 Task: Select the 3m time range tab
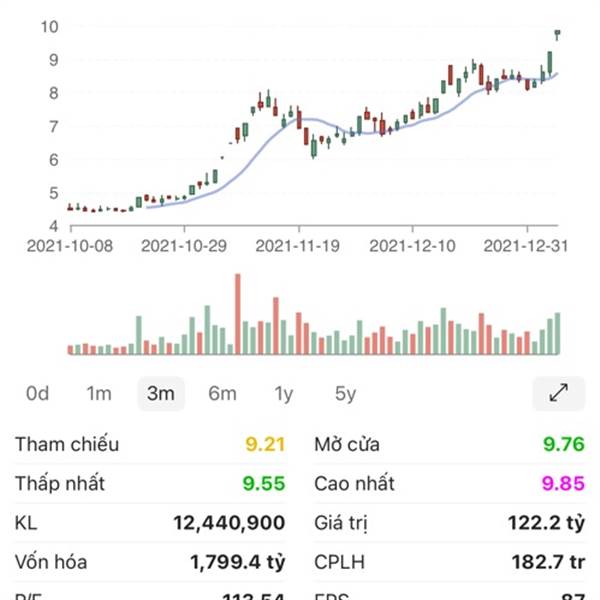click(161, 393)
